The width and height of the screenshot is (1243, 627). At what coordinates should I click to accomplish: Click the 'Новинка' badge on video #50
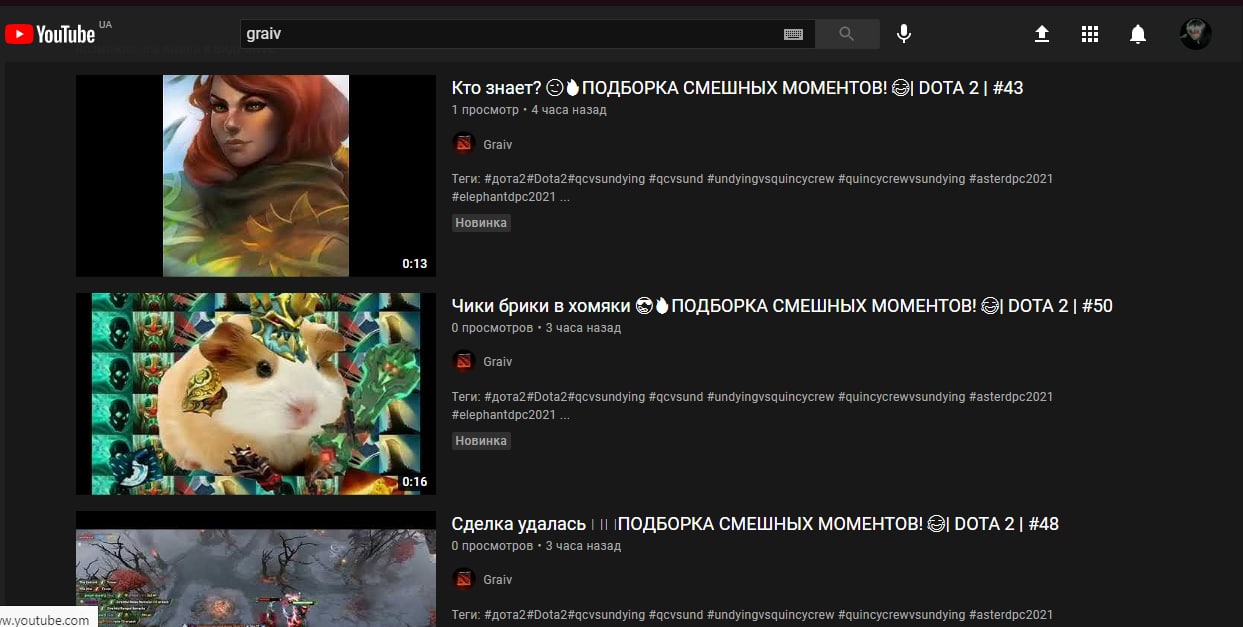[x=481, y=441]
